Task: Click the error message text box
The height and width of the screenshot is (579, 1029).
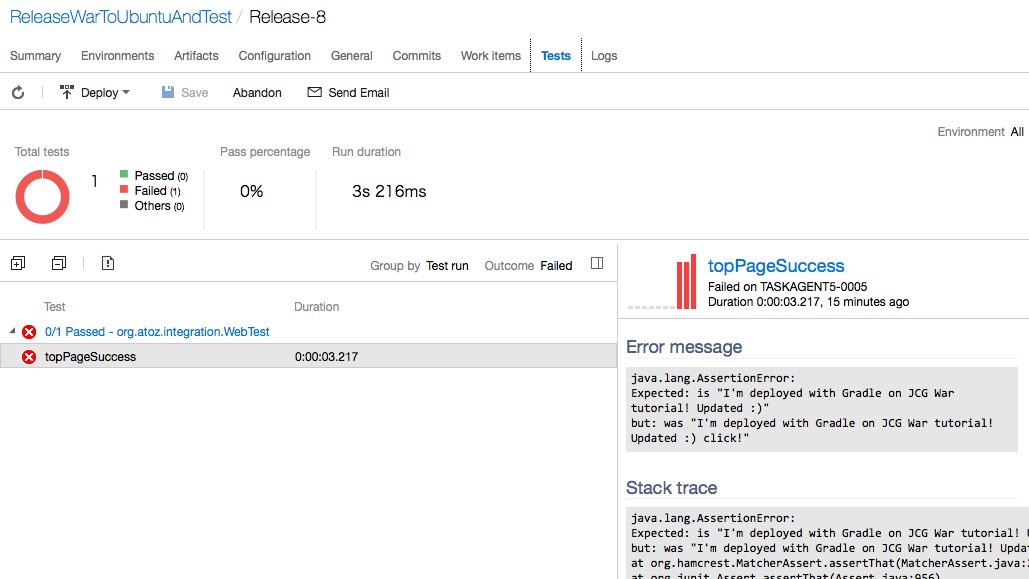Action: click(822, 409)
